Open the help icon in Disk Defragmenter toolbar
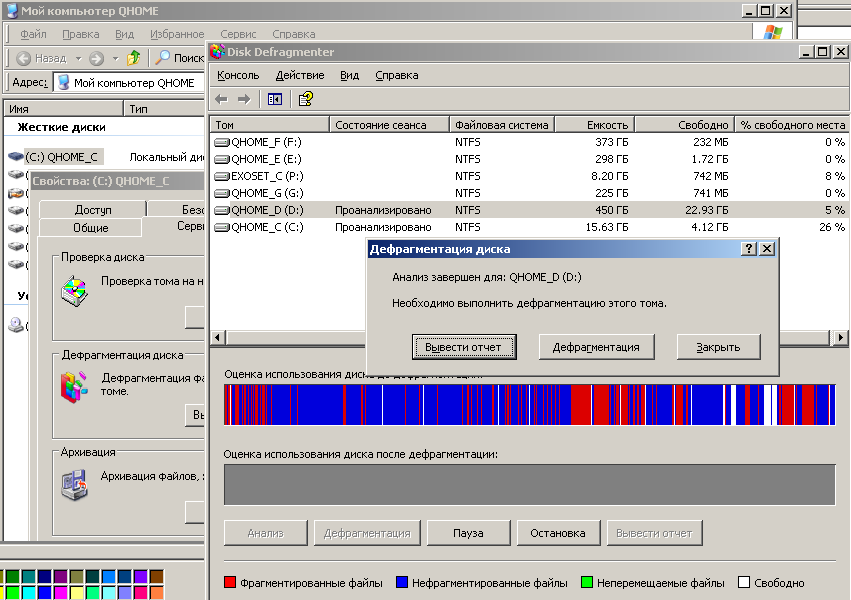Viewport: 851px width, 600px height. pyautogui.click(x=306, y=99)
